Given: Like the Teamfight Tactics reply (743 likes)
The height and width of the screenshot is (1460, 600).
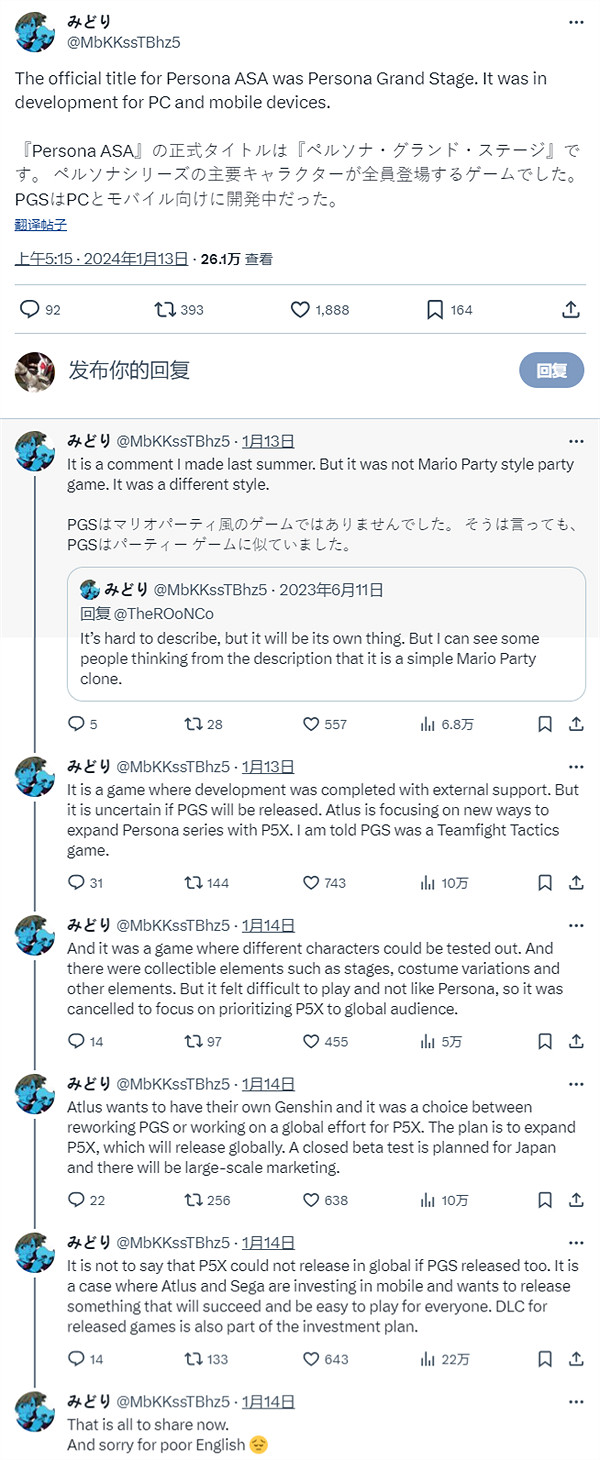Looking at the screenshot, I should click(x=311, y=883).
